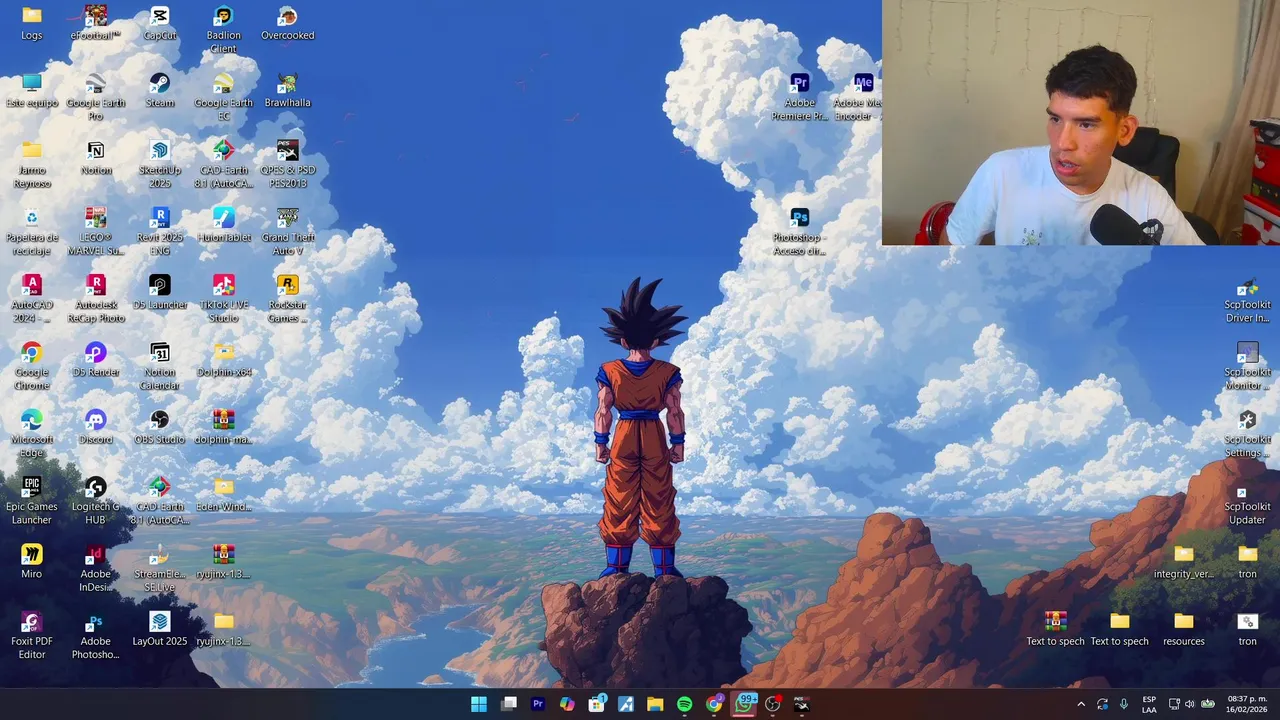Open Google Earth EC shortcut

point(224,97)
